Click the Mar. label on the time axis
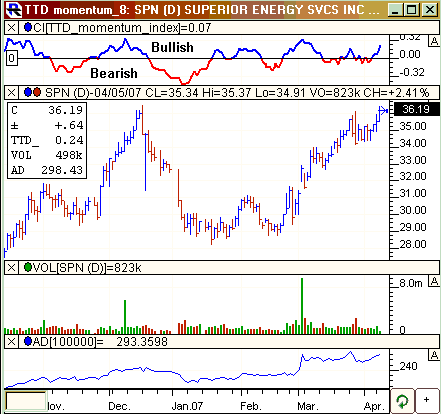 point(308,406)
